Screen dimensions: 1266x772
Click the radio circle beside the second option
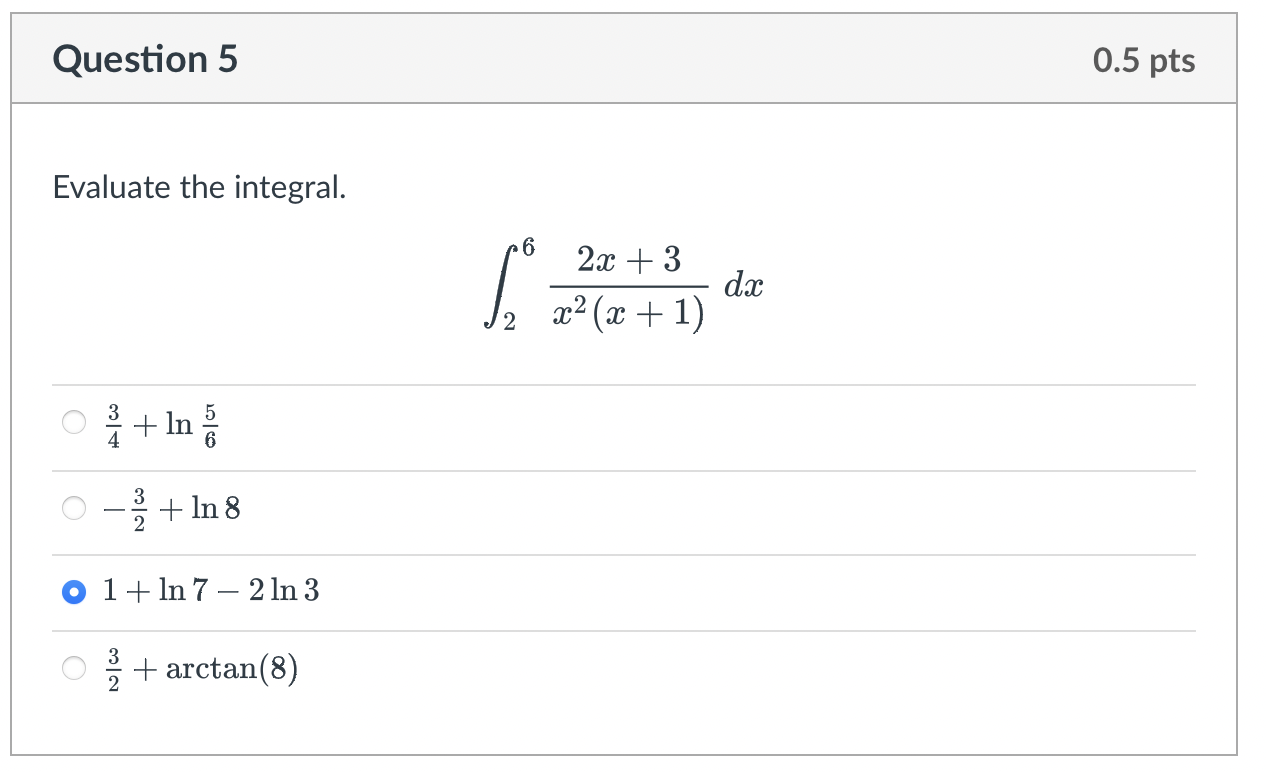point(74,508)
